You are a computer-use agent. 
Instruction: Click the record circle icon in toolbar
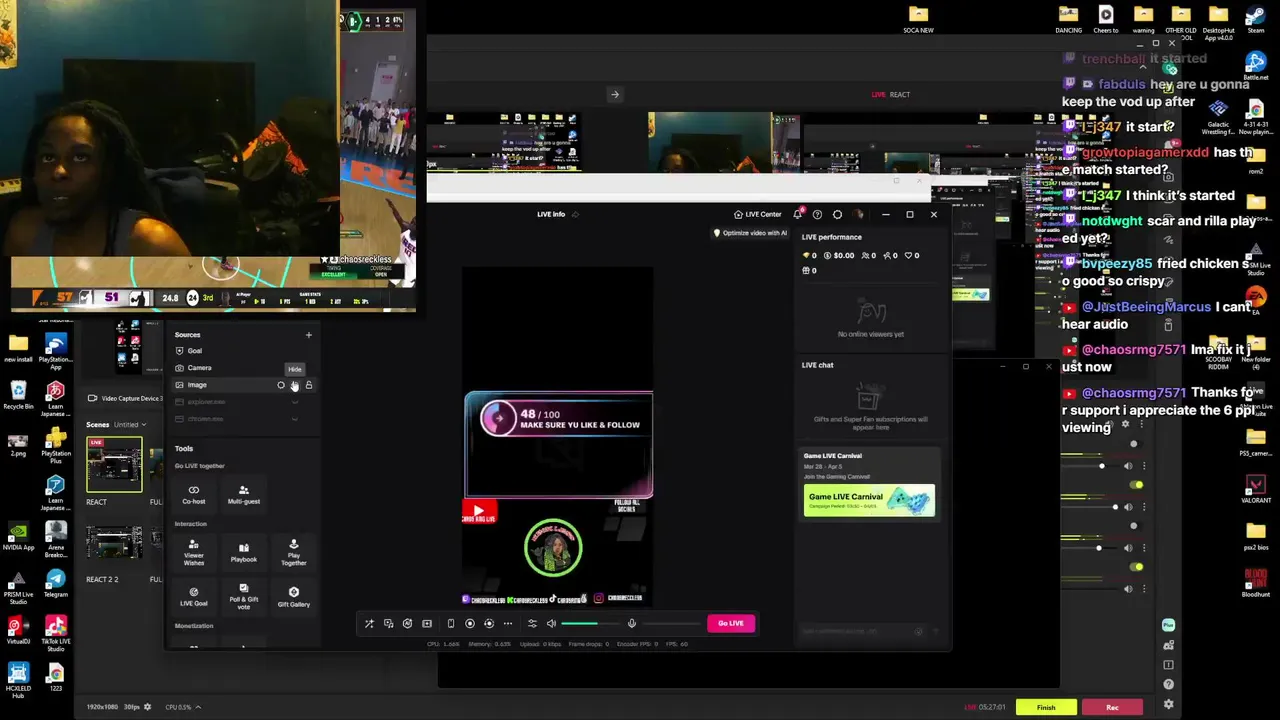click(x=470, y=624)
